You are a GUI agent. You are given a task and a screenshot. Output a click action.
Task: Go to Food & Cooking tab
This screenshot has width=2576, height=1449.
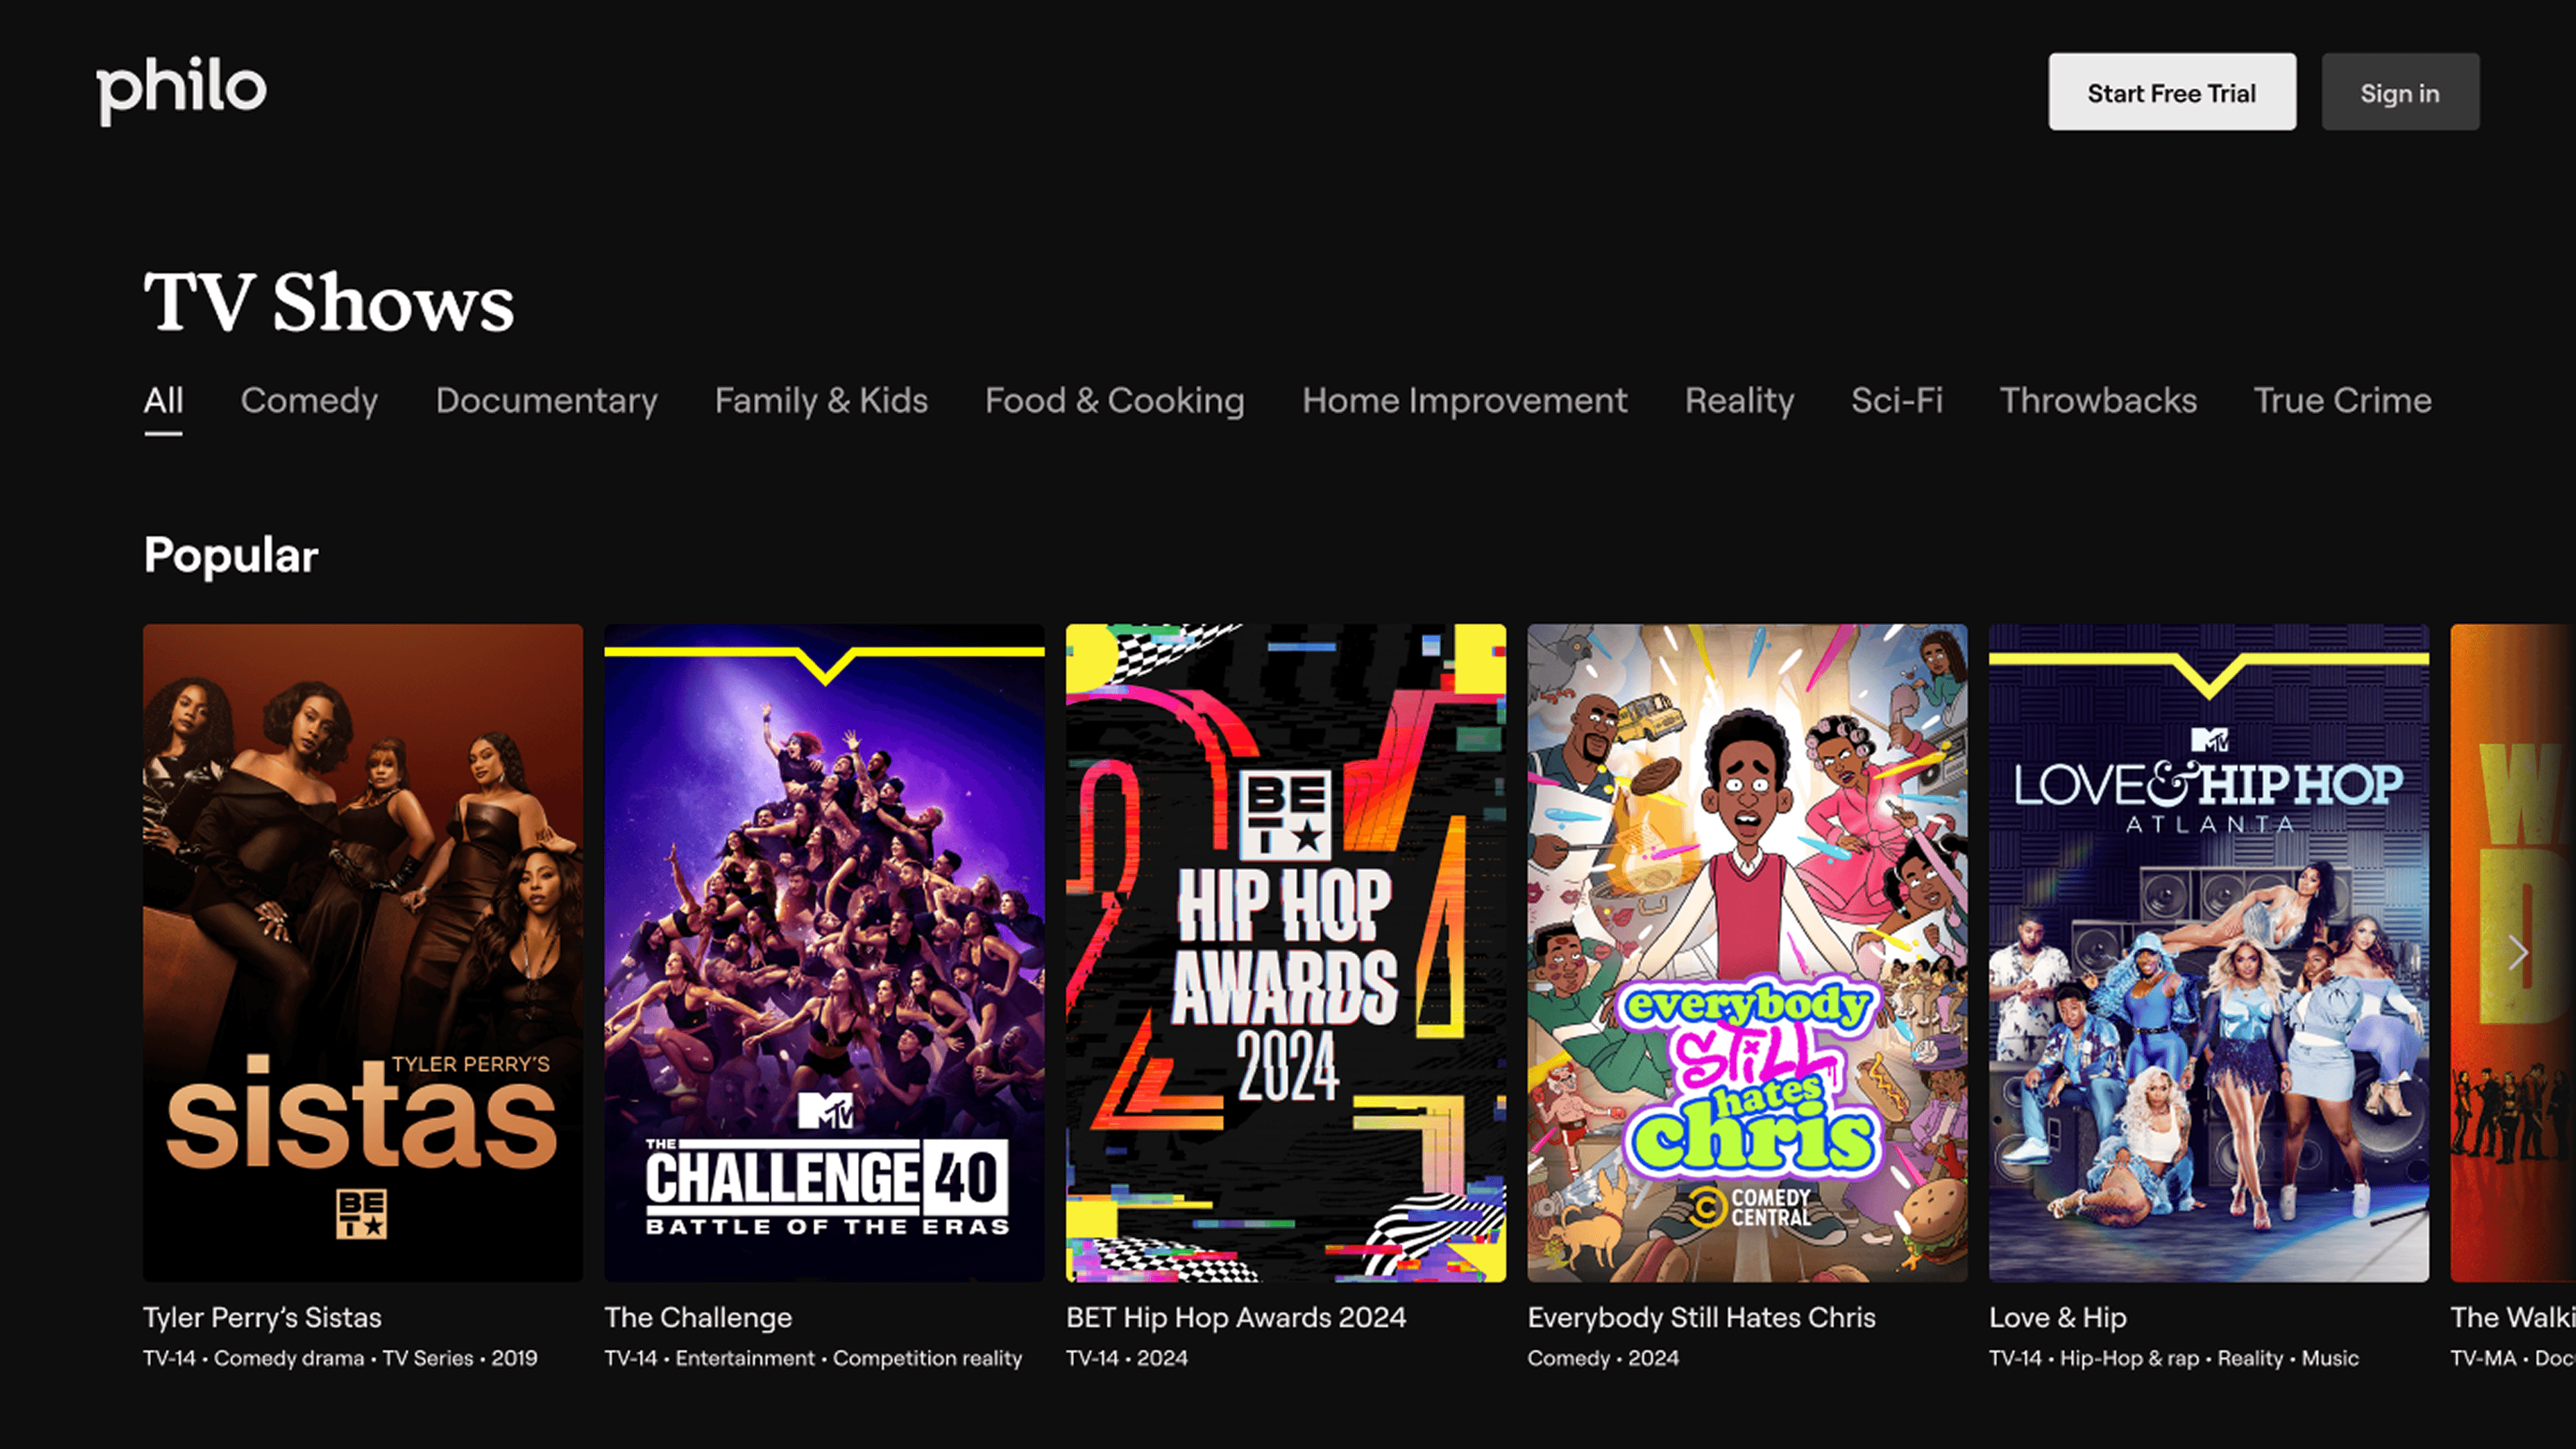pos(1115,401)
